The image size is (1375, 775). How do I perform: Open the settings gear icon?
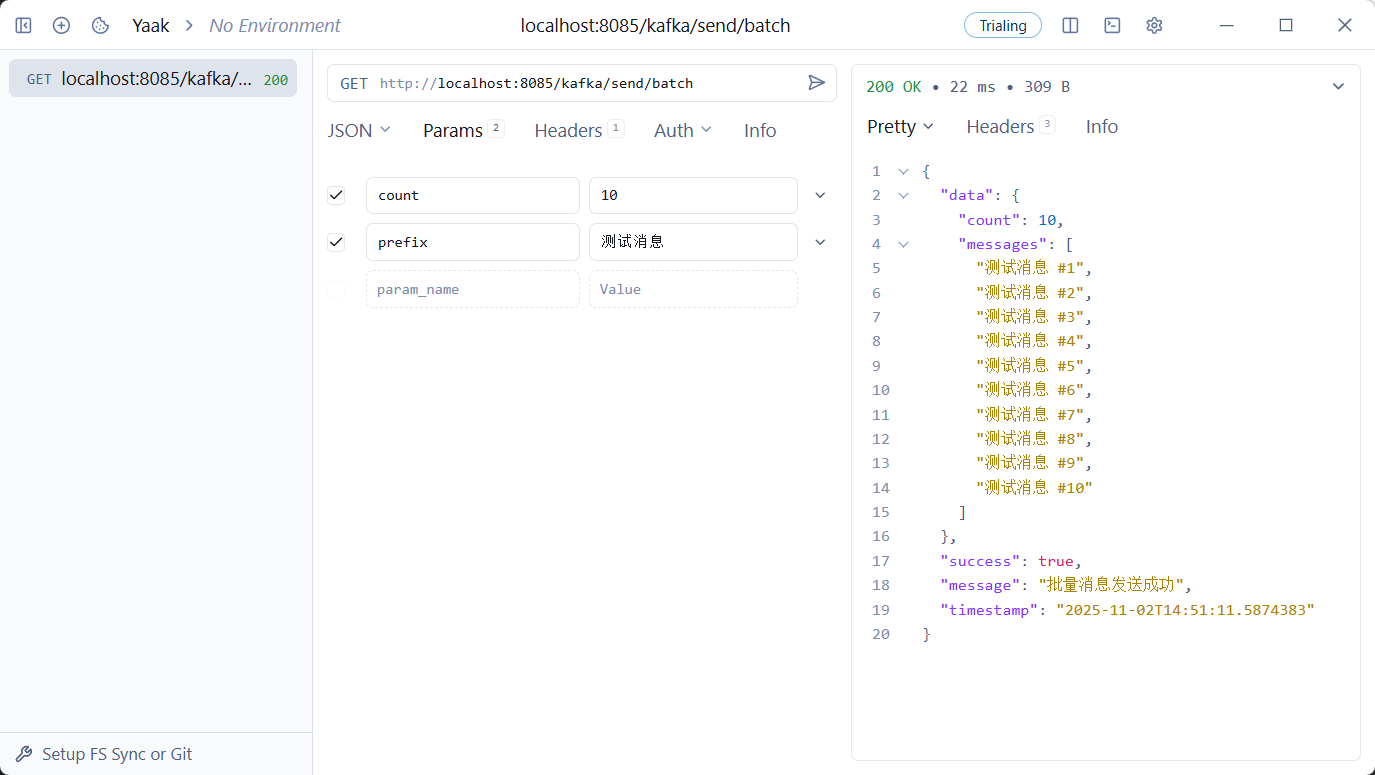(x=1154, y=25)
